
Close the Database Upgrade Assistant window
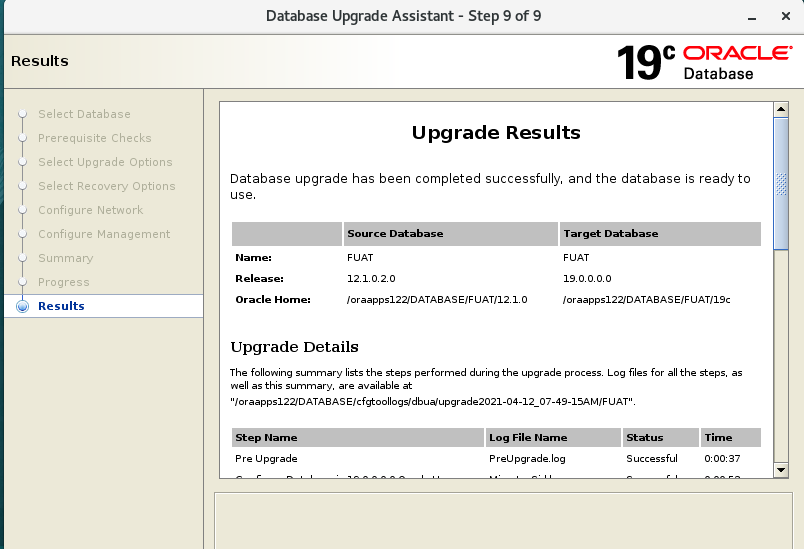(786, 16)
